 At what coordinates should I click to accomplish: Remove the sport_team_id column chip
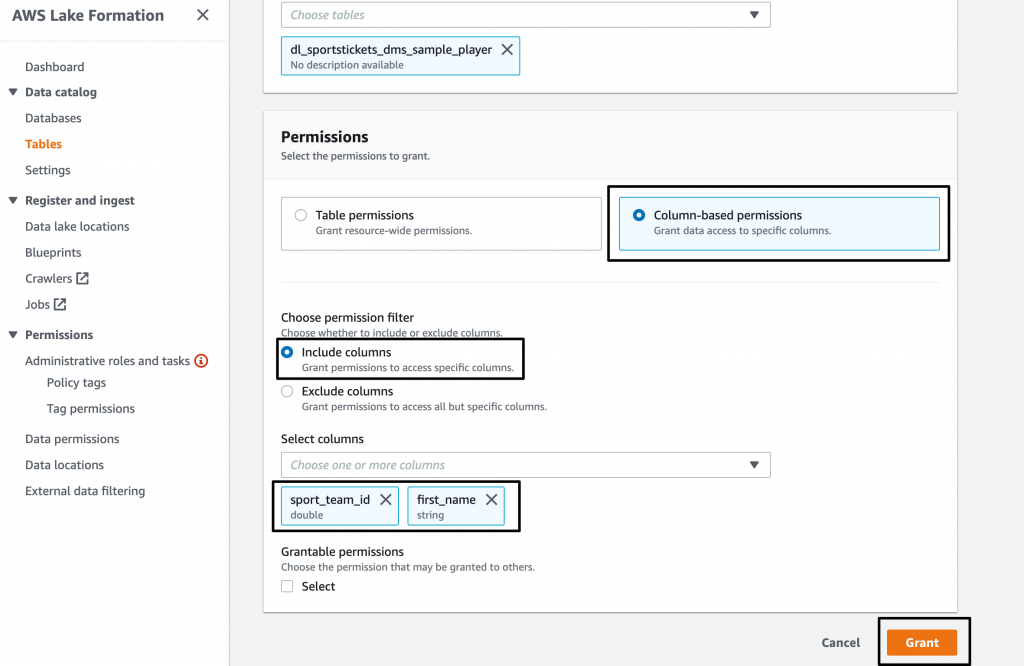pyautogui.click(x=385, y=499)
